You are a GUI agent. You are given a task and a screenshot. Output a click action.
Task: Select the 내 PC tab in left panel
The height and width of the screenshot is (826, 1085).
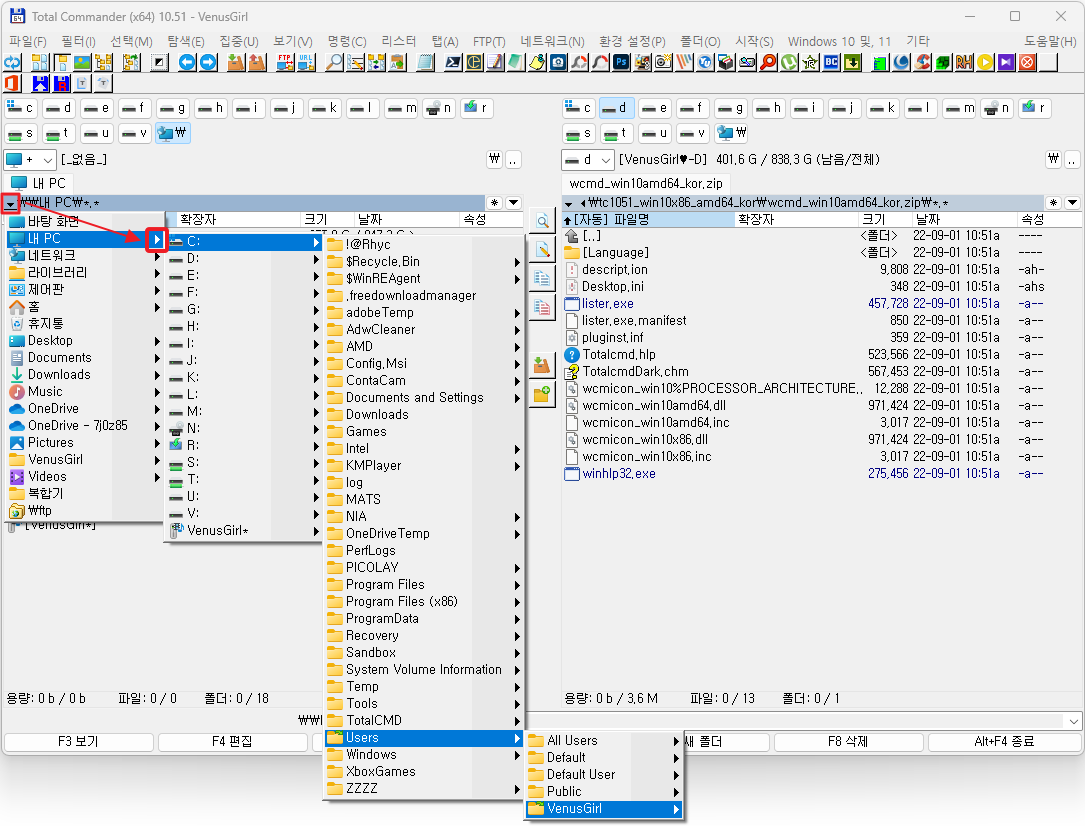(39, 183)
